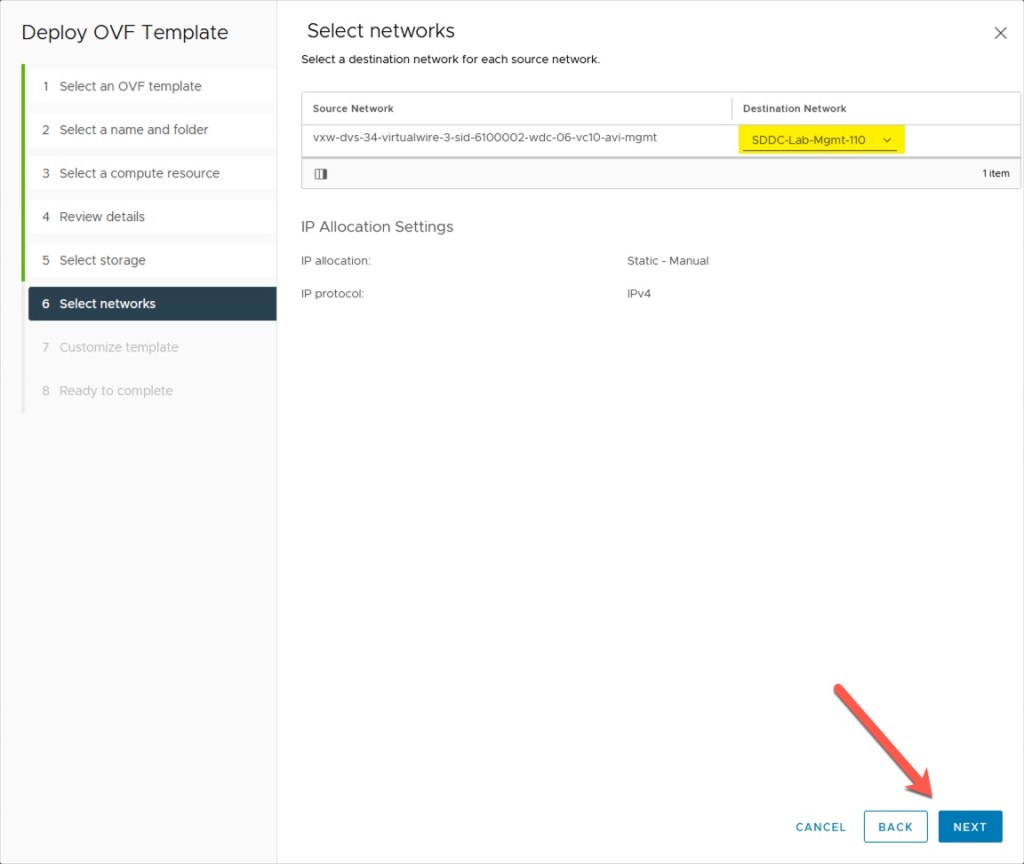This screenshot has height=864, width=1024.
Task: Close the Deploy OVF Template dialog
Action: (1000, 33)
